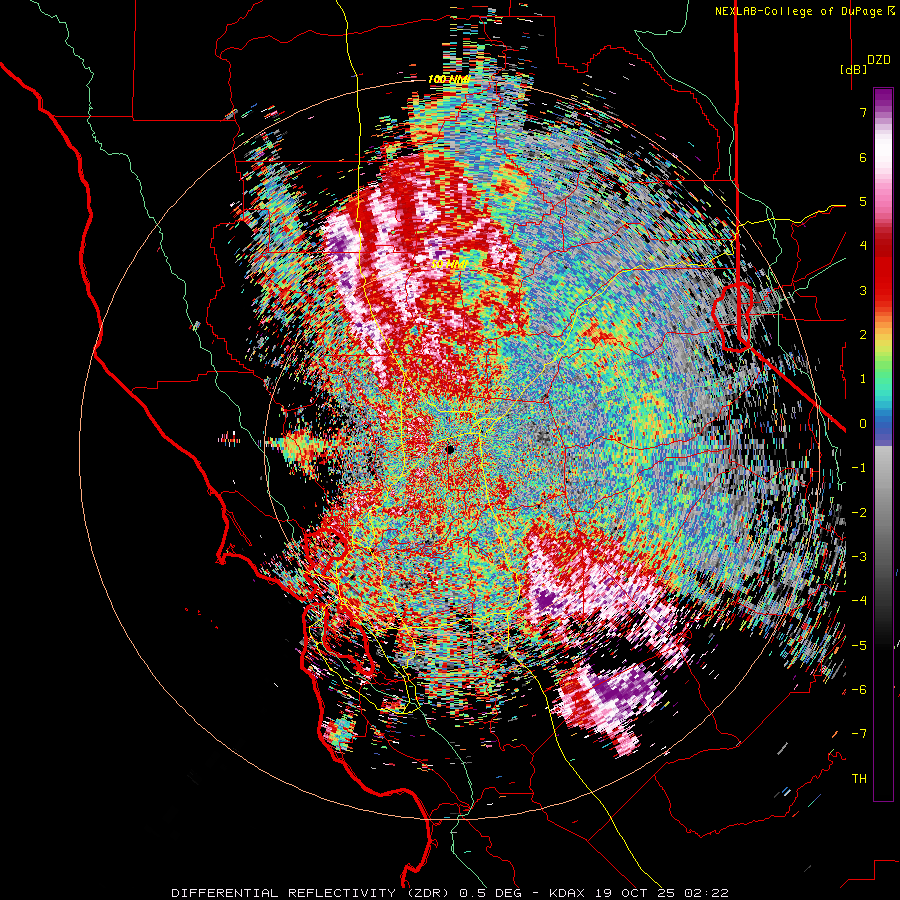The image size is (900, 900).
Task: Click the -4 dB scale label
Action: [x=859, y=601]
